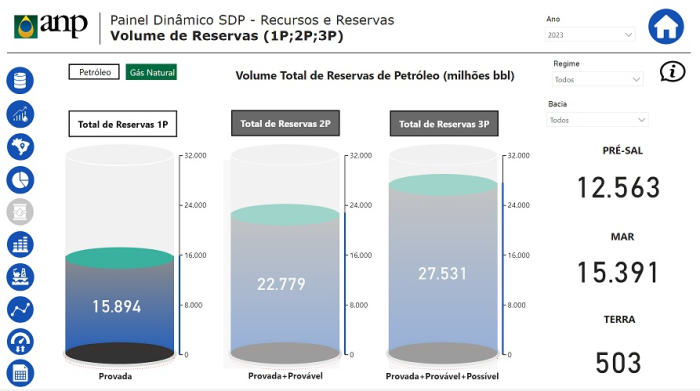
Task: Open the gauge meter sidebar icon
Action: coord(20,342)
